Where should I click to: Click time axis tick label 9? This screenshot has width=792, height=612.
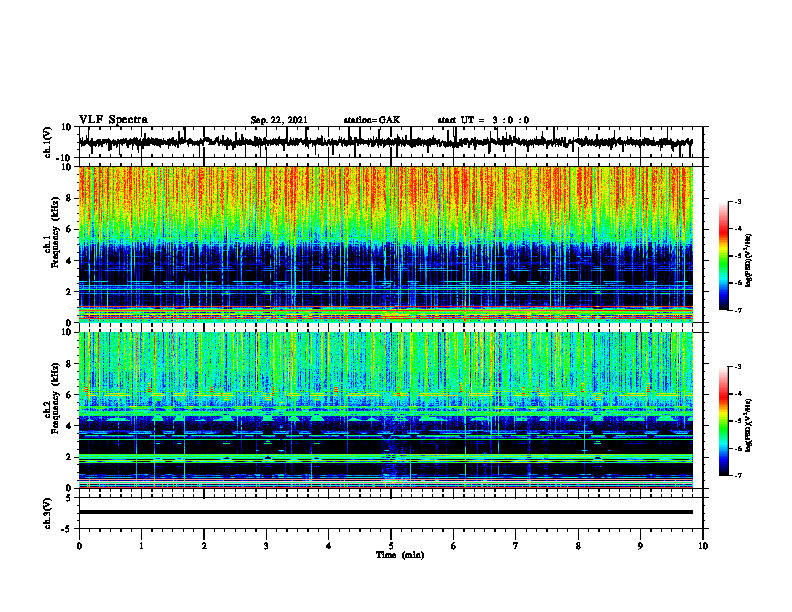[640, 546]
